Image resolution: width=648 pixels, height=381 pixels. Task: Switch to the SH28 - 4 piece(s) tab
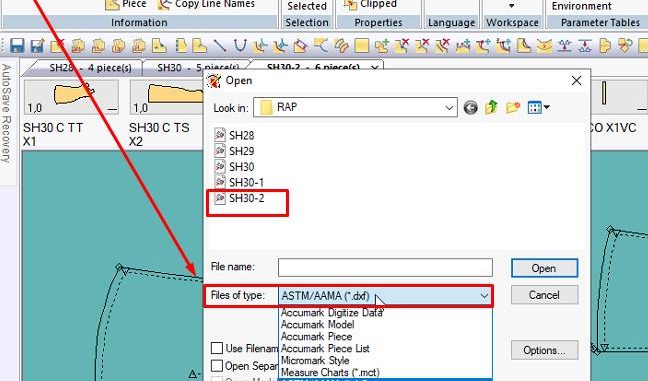coord(90,68)
